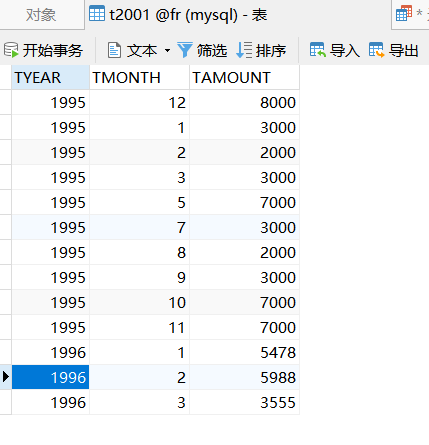
Task: Click TYEAR 1995 in month 12 row
Action: point(50,102)
